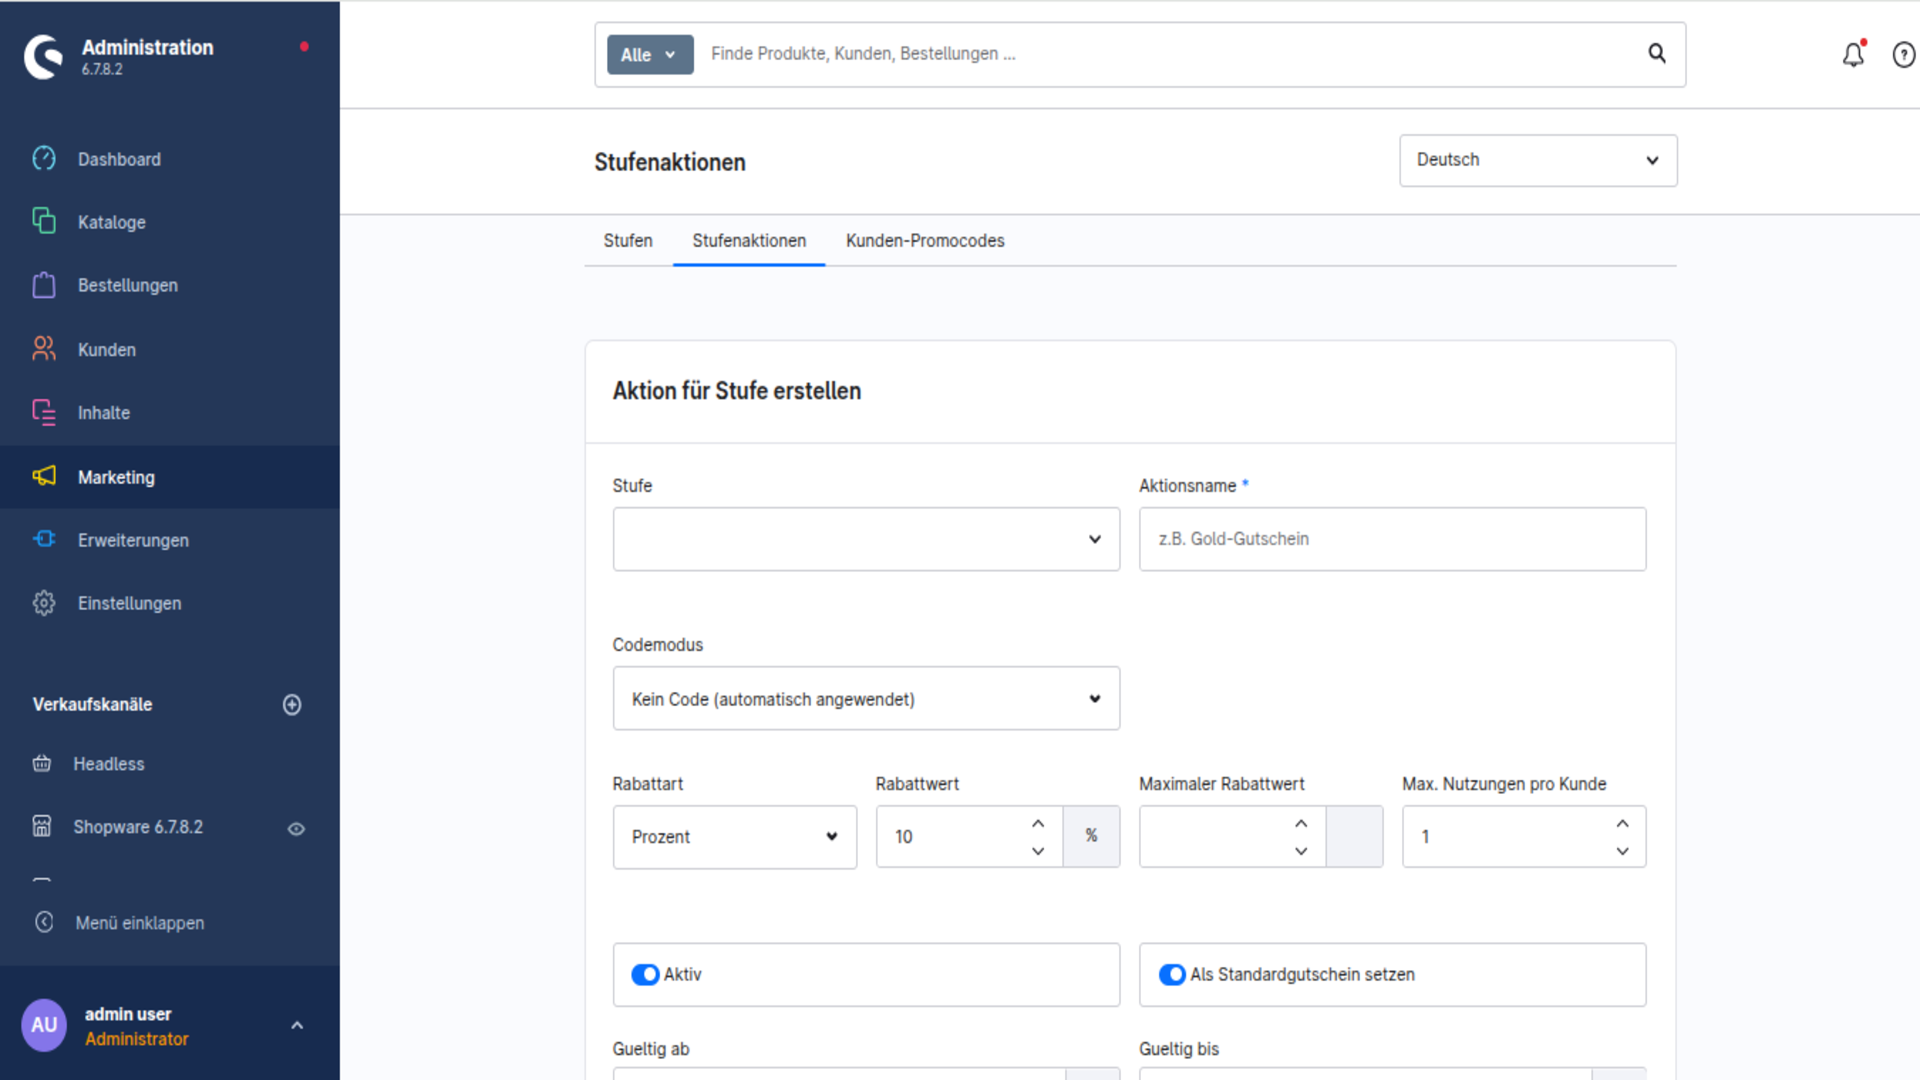
Task: Click the Menü einklappen arrow icon
Action: coord(44,922)
